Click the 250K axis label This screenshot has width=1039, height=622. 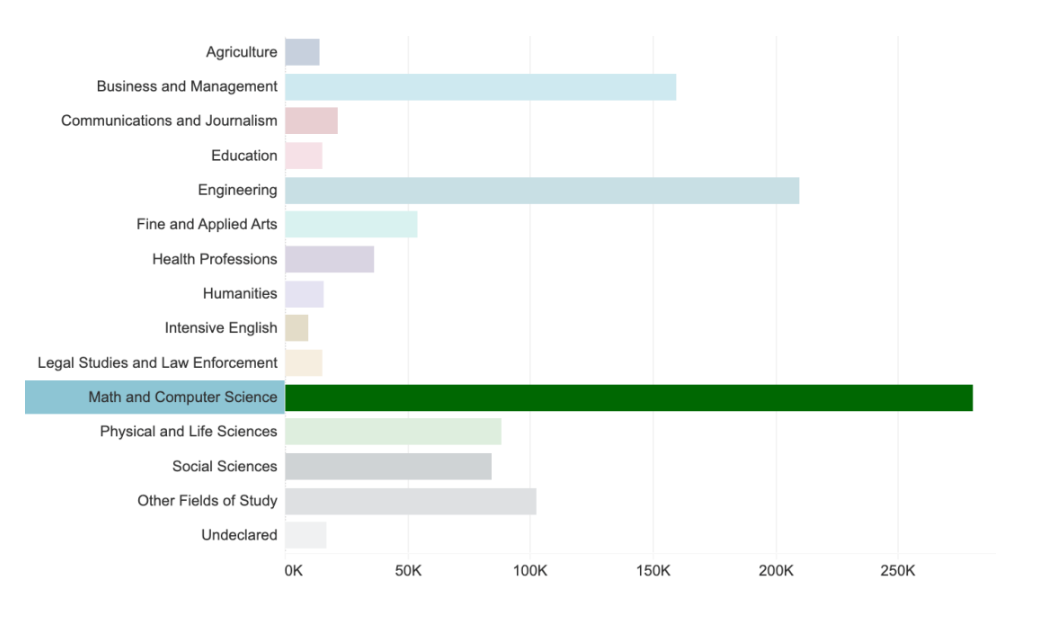(x=897, y=571)
